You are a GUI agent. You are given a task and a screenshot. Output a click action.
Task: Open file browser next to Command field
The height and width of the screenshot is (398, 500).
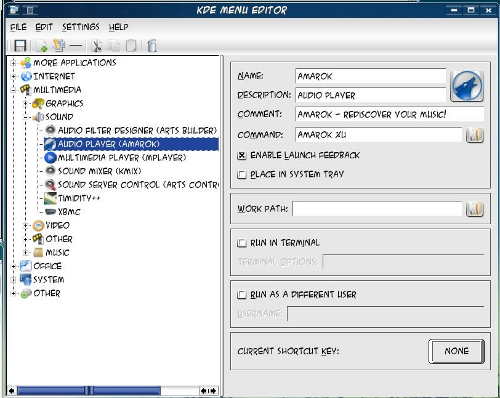click(x=475, y=135)
